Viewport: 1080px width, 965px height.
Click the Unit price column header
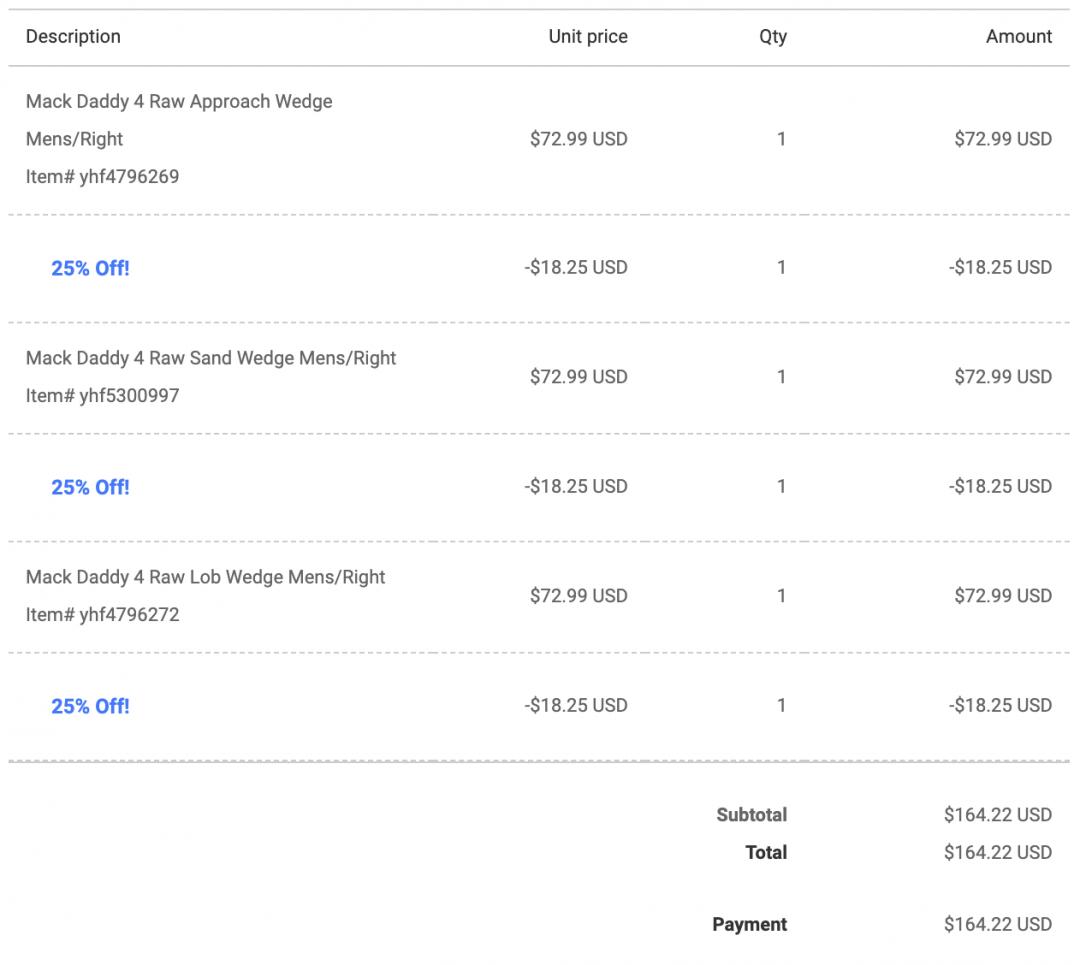[x=588, y=37]
